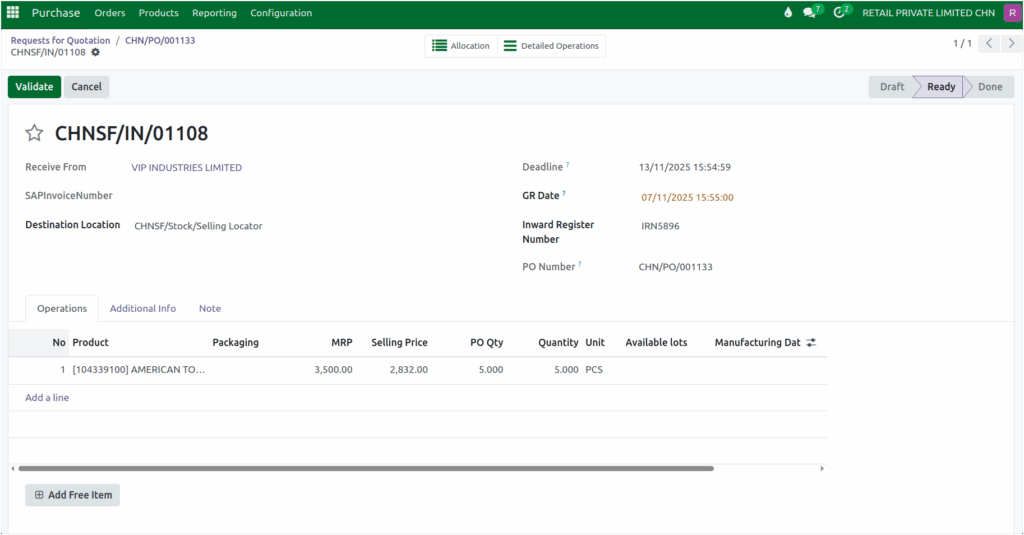Sort by Available lots column header
This screenshot has height=535, width=1024.
point(656,342)
